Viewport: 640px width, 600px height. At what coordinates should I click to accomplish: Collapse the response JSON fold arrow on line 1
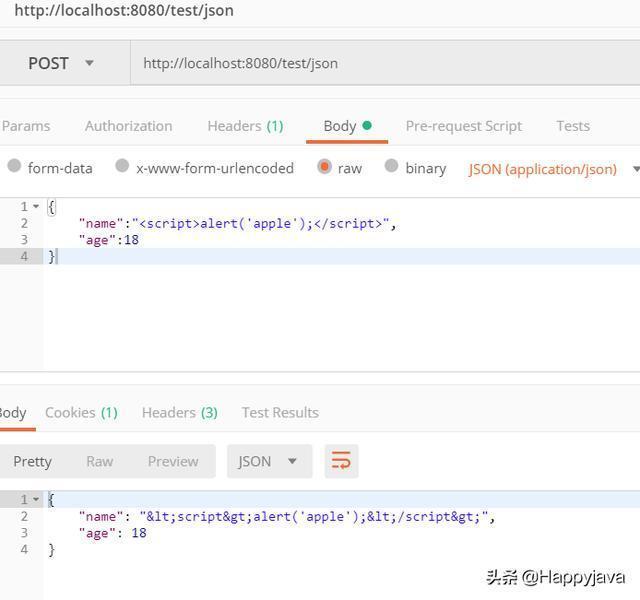click(x=36, y=499)
